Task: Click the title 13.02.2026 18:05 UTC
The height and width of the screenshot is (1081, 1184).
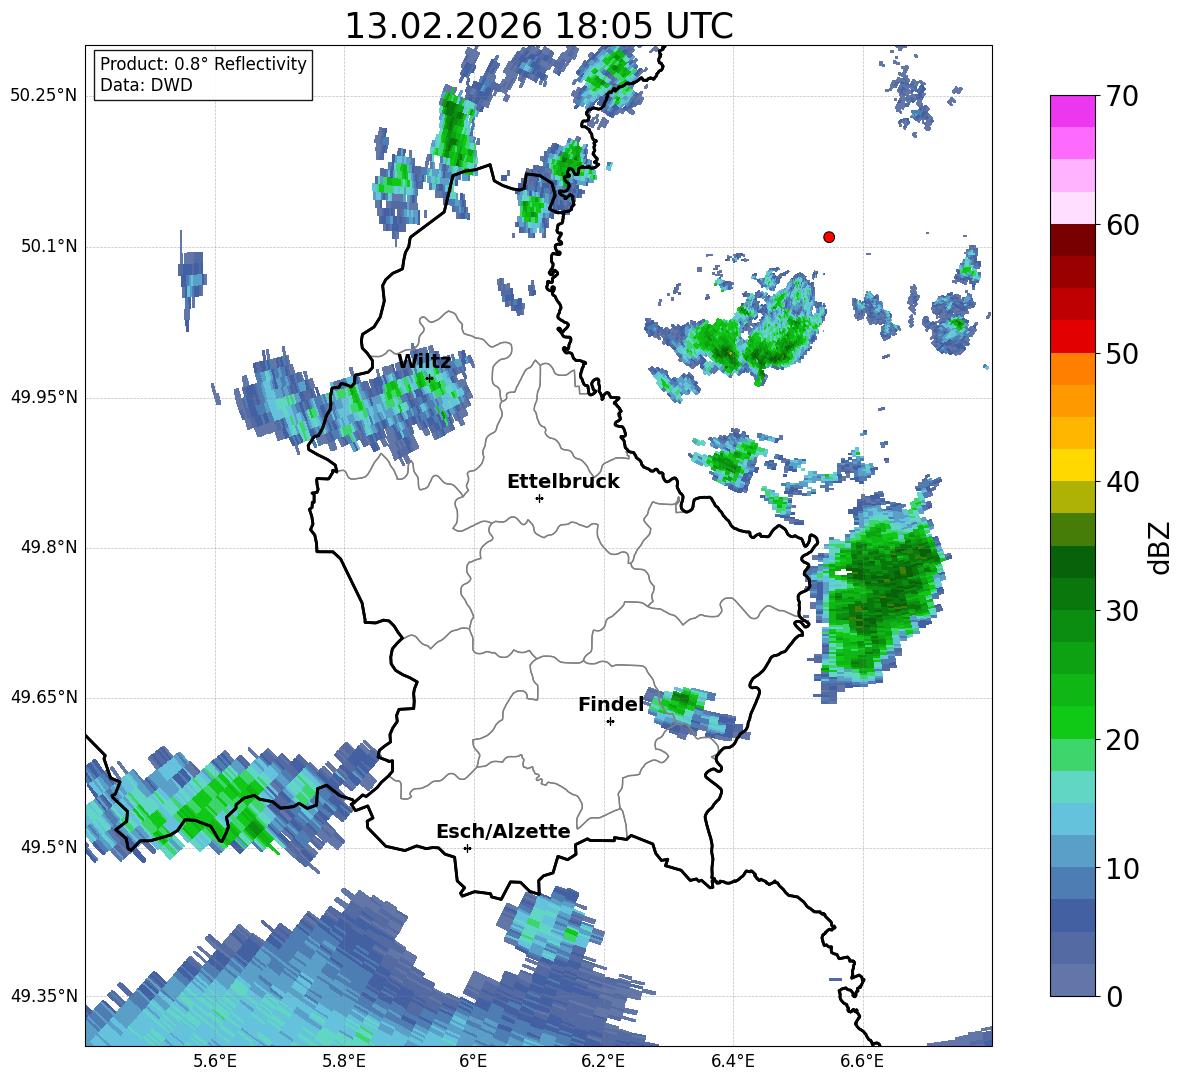Action: (538, 26)
